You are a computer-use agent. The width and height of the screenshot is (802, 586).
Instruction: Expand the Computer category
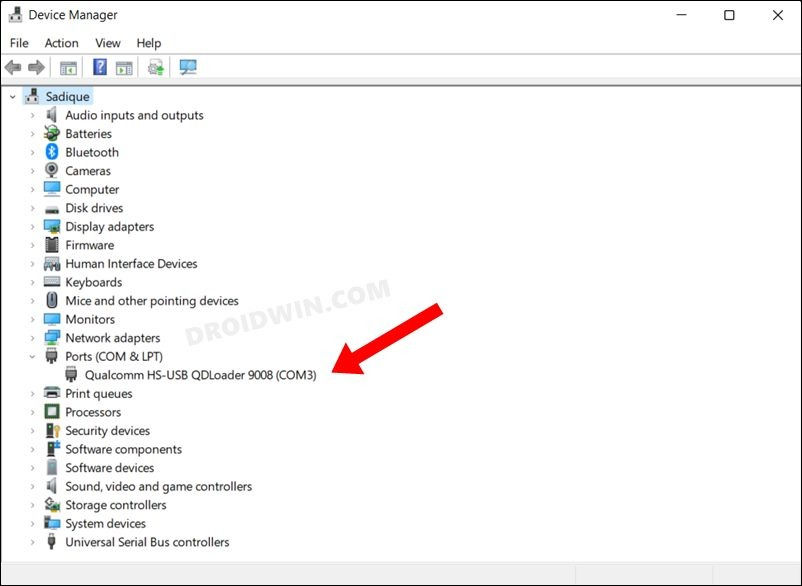tap(32, 190)
